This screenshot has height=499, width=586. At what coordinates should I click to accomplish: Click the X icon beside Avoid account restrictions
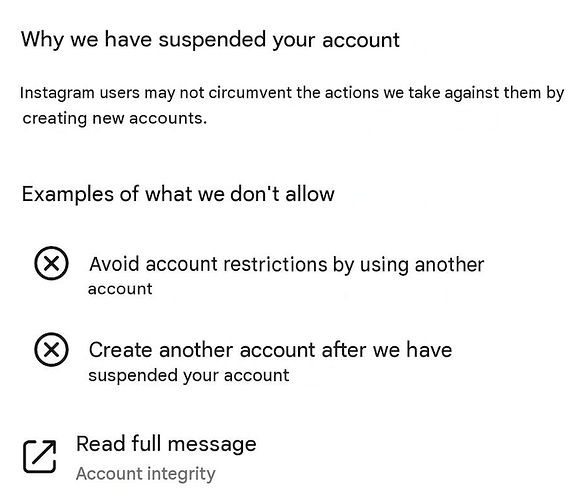(x=51, y=263)
